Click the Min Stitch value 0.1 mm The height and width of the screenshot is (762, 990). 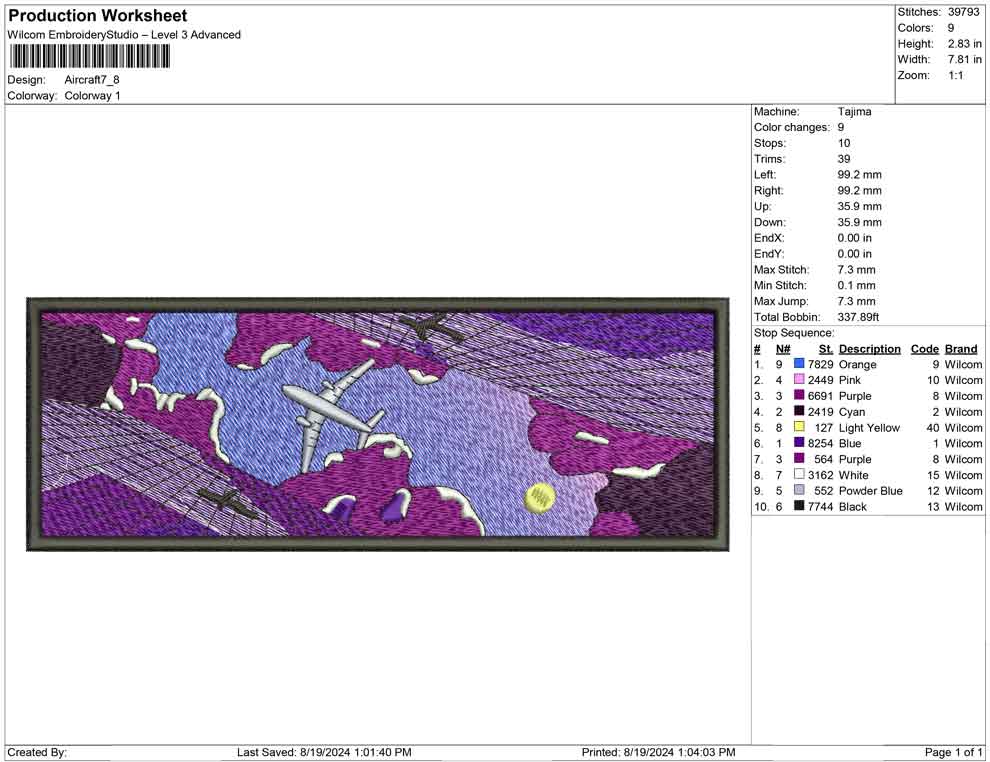click(x=857, y=285)
